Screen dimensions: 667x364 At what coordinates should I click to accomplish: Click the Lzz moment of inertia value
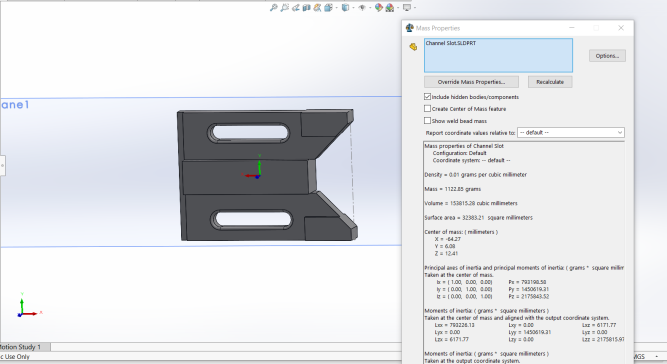click(x=603, y=339)
